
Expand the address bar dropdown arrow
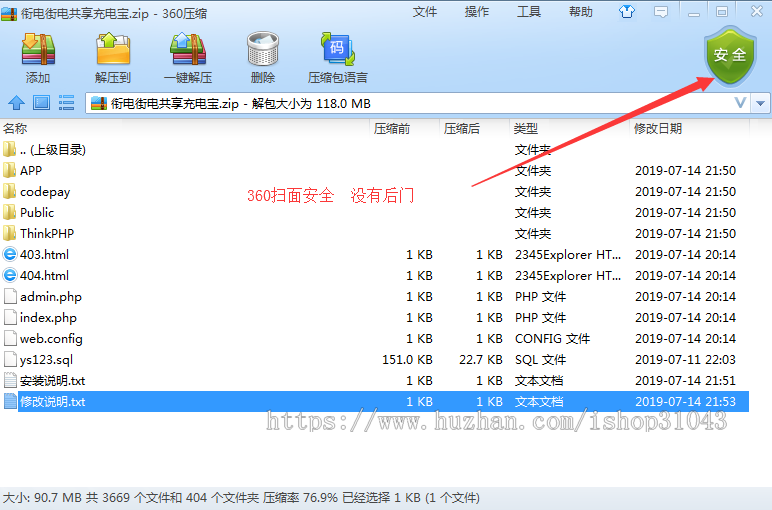(761, 103)
